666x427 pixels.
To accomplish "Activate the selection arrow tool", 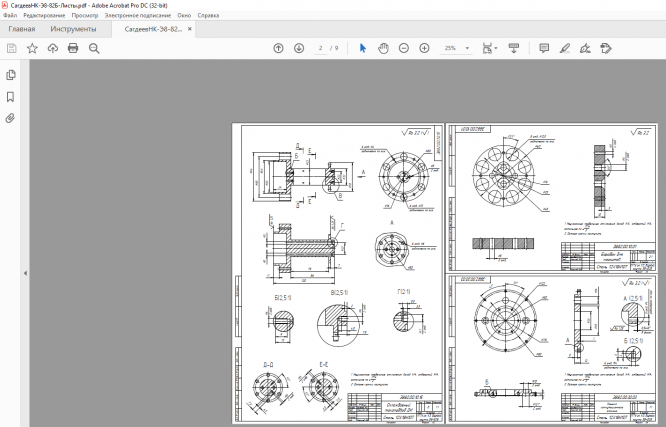I will coord(363,48).
